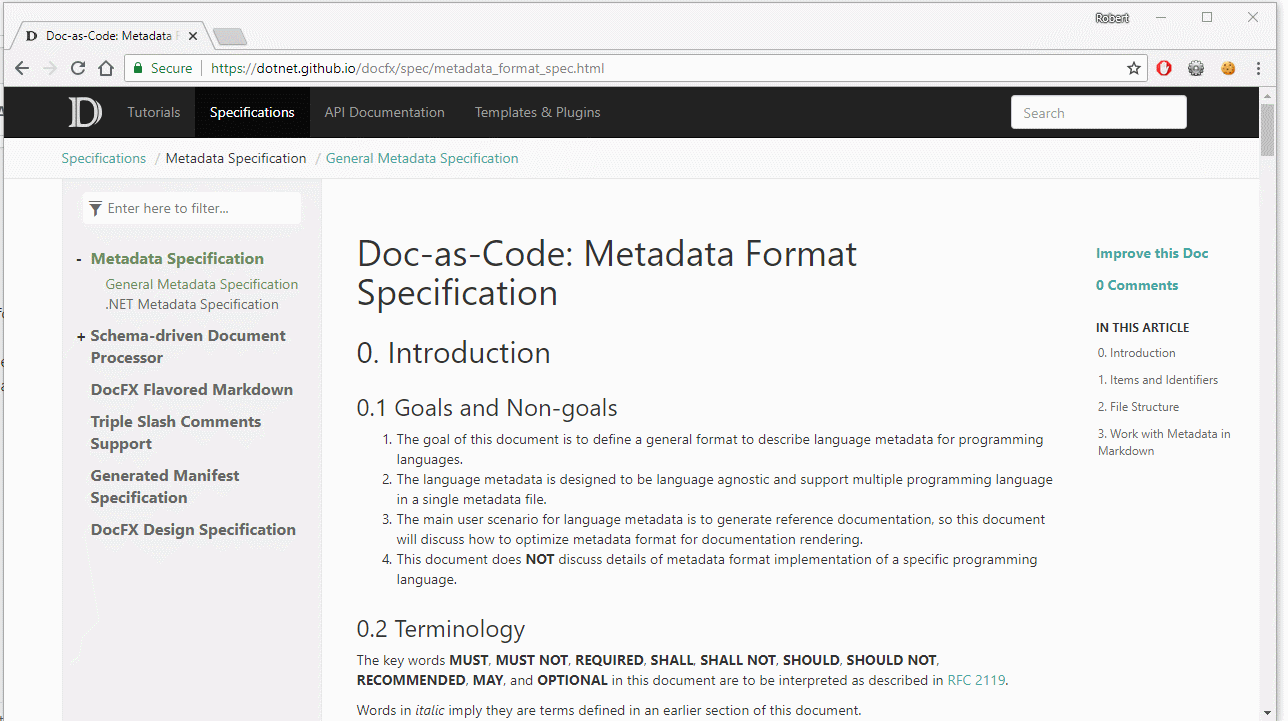The height and width of the screenshot is (721, 1288).
Task: Click inside the Search box
Action: pos(1098,112)
